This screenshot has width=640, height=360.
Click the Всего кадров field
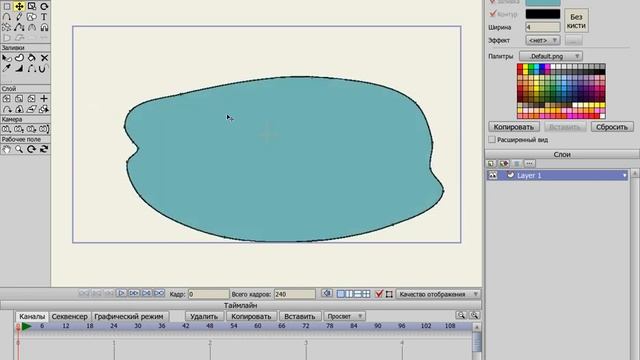pyautogui.click(x=294, y=294)
